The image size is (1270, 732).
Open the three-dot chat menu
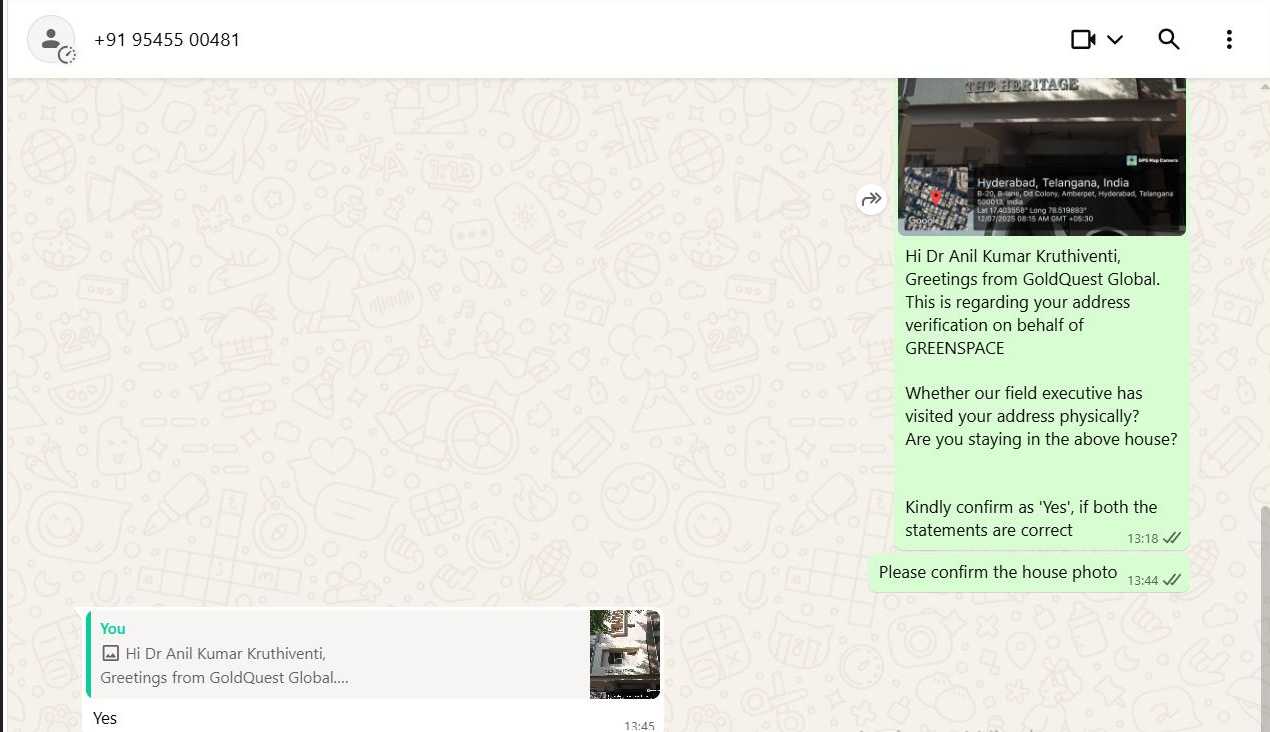pos(1229,39)
